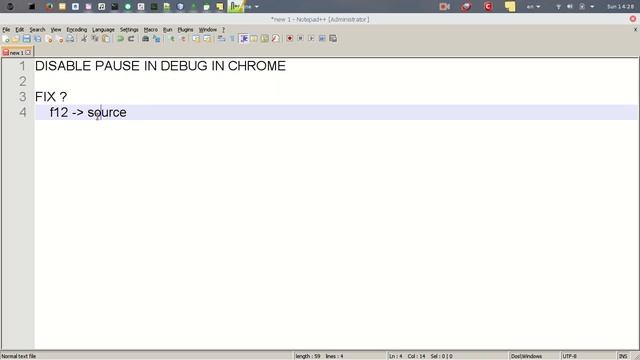Start macro recording with red dot icon
Image resolution: width=640 pixels, height=360 pixels.
click(x=289, y=38)
